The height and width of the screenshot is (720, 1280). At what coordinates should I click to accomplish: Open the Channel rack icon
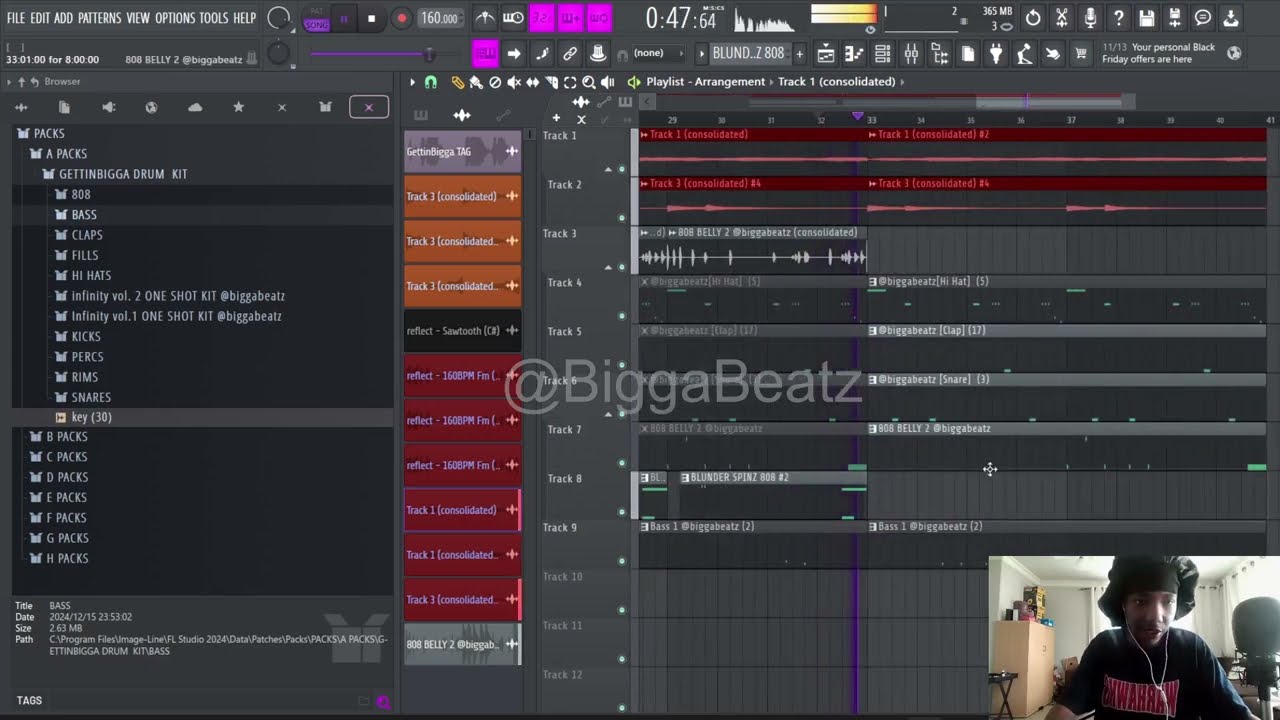coord(882,54)
